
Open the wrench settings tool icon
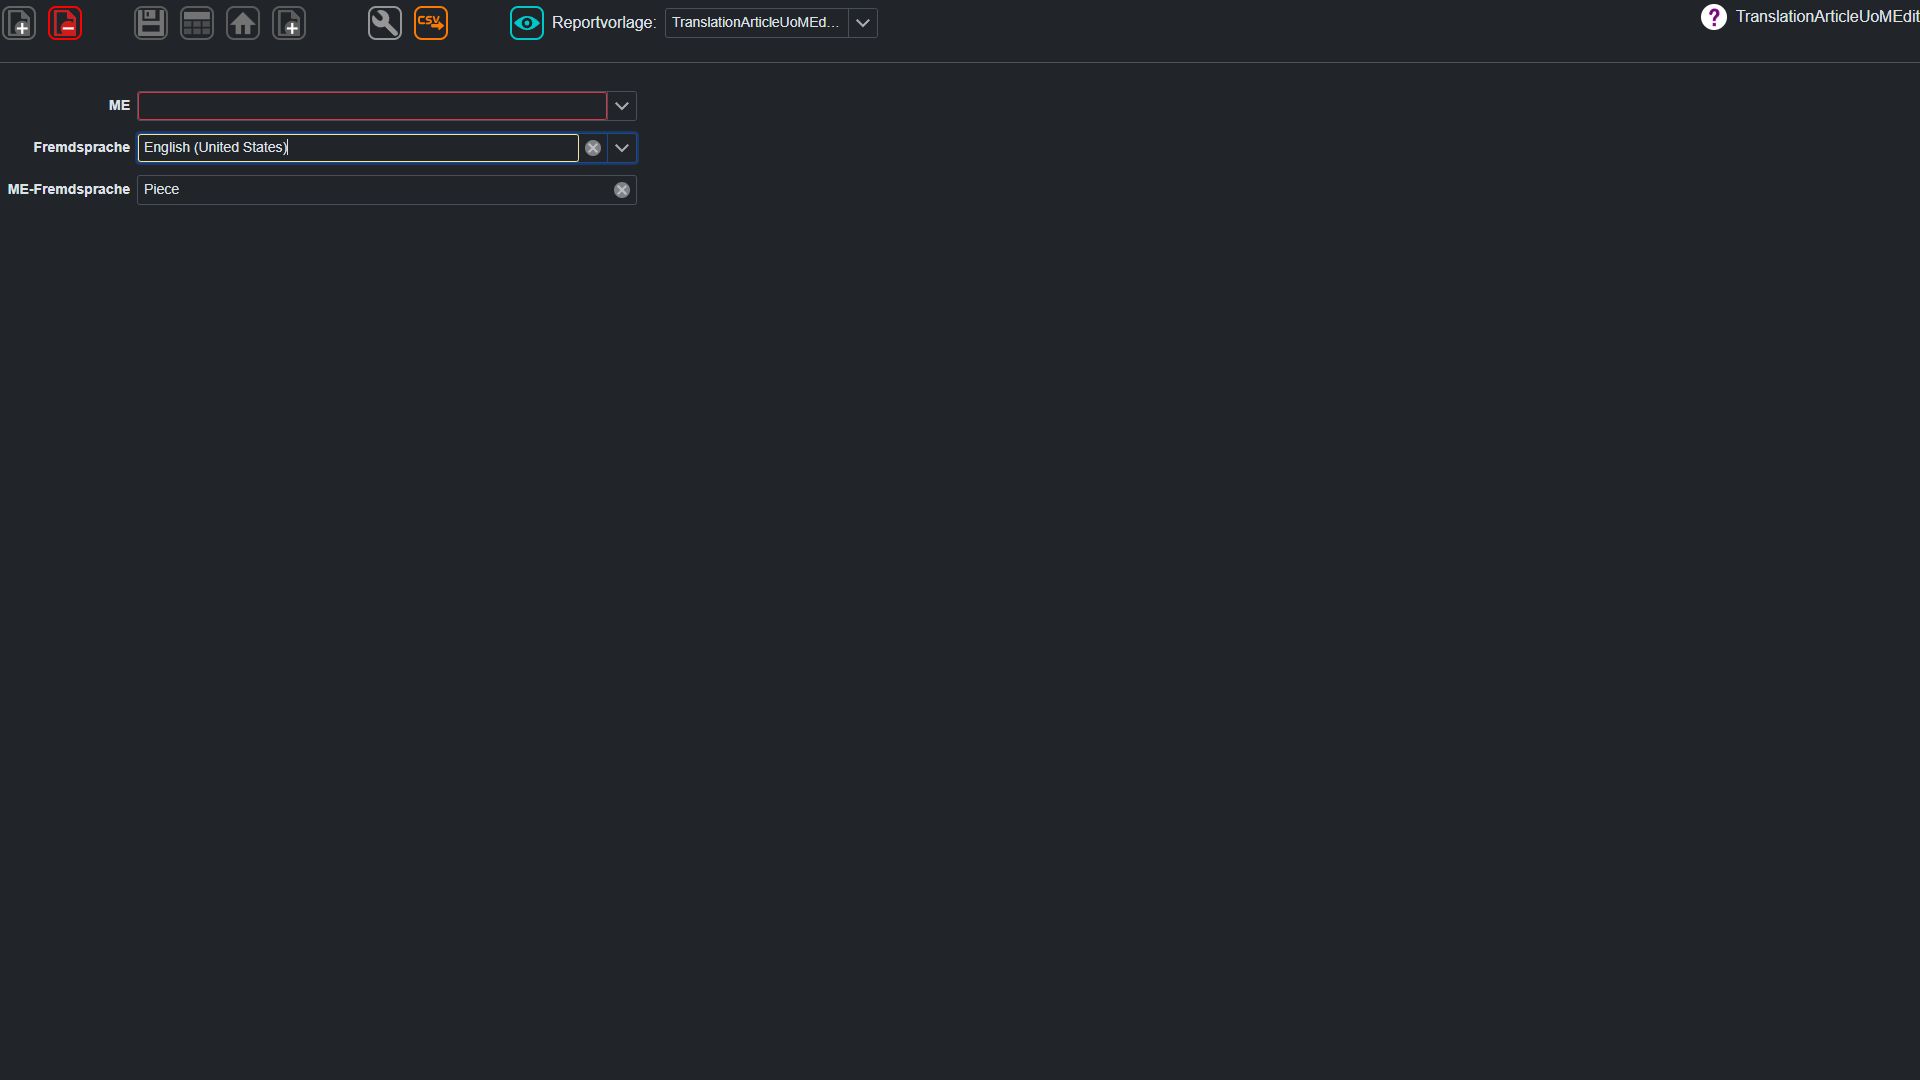(385, 23)
